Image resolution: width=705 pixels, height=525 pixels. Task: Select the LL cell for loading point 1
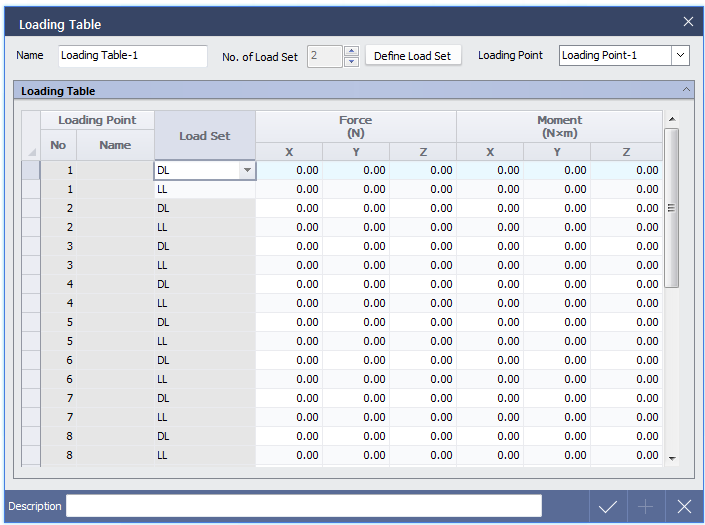tap(204, 189)
